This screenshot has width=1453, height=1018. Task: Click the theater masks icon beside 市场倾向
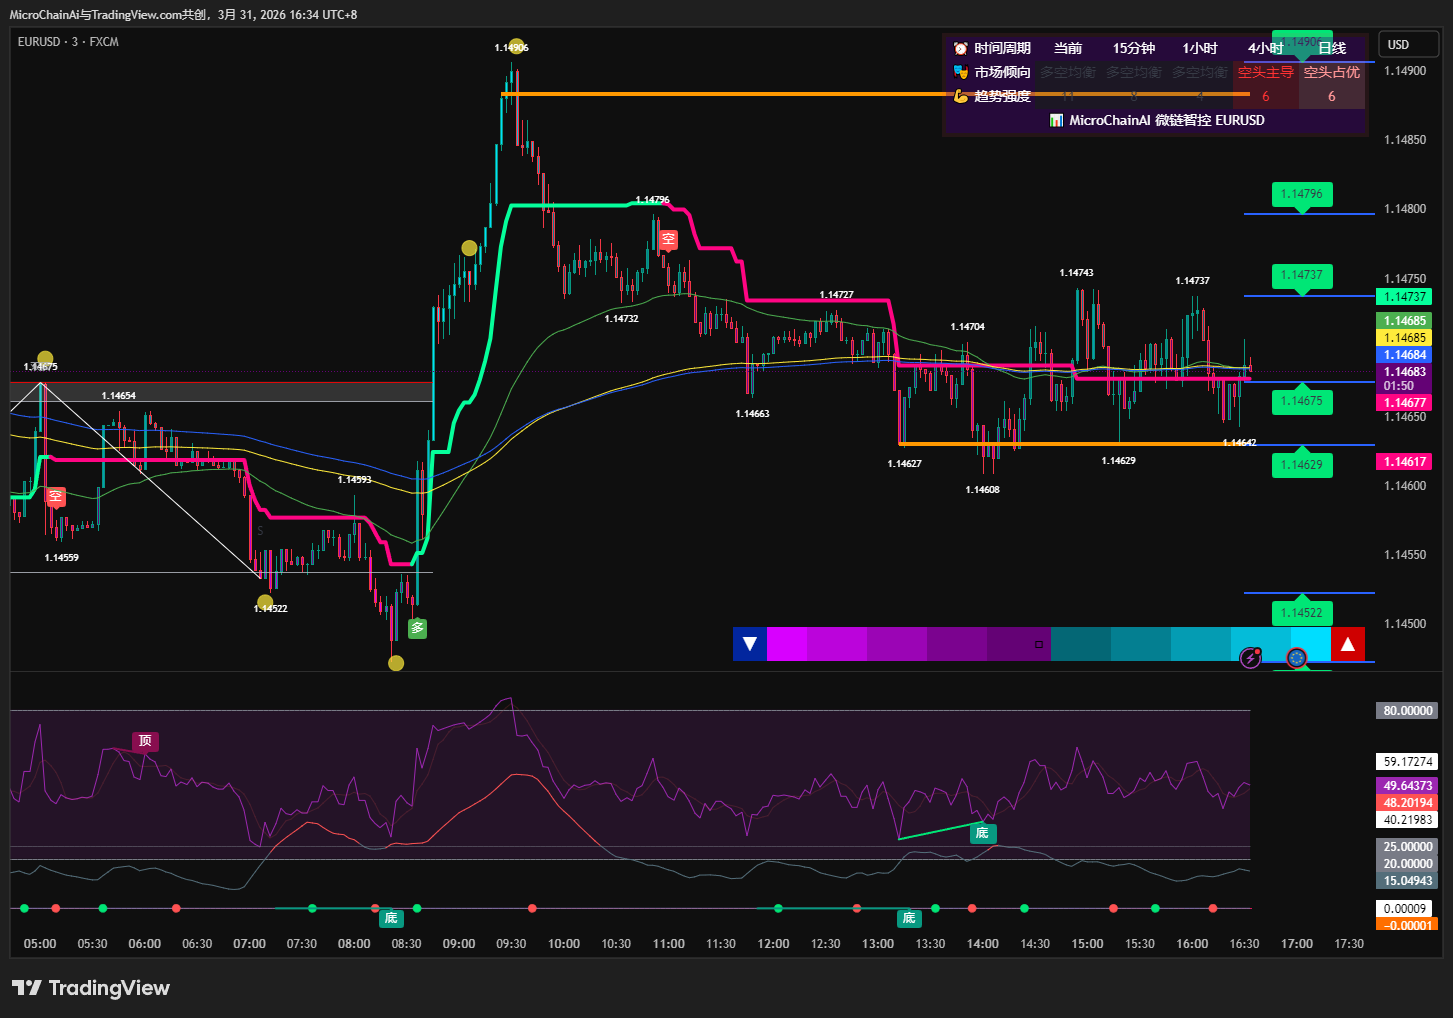pyautogui.click(x=961, y=72)
